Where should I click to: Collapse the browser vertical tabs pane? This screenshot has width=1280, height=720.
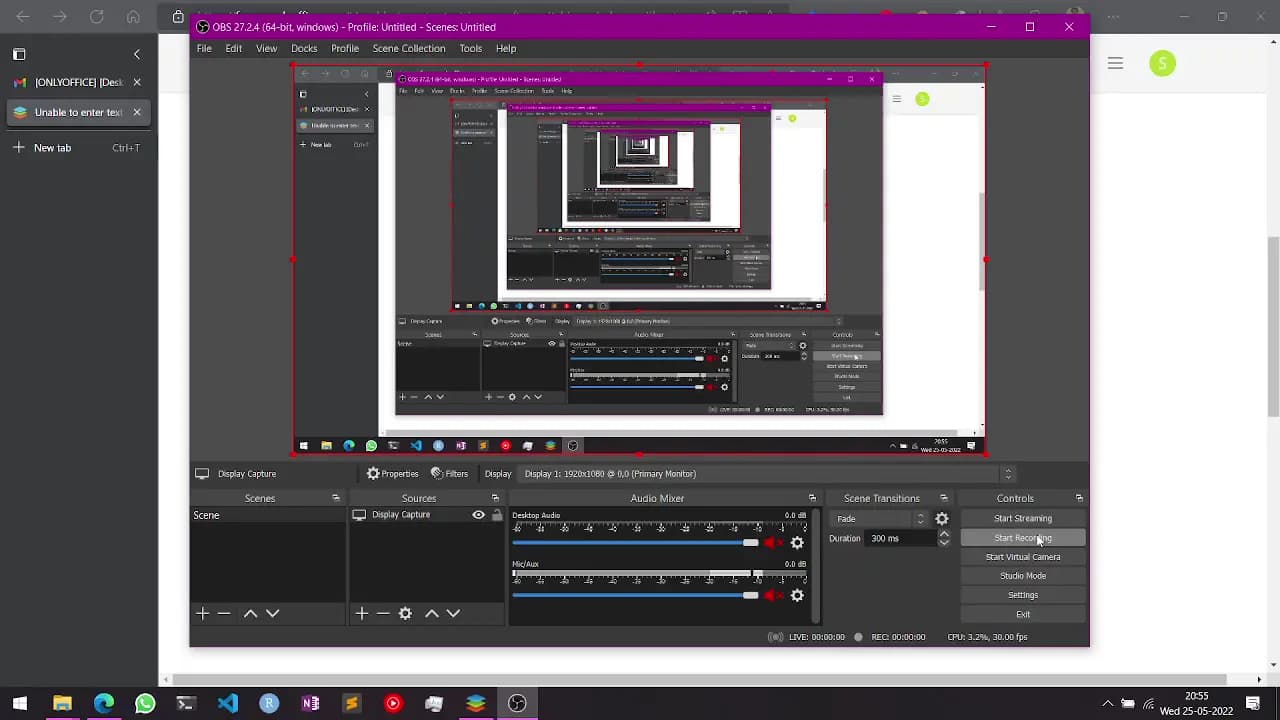point(137,54)
